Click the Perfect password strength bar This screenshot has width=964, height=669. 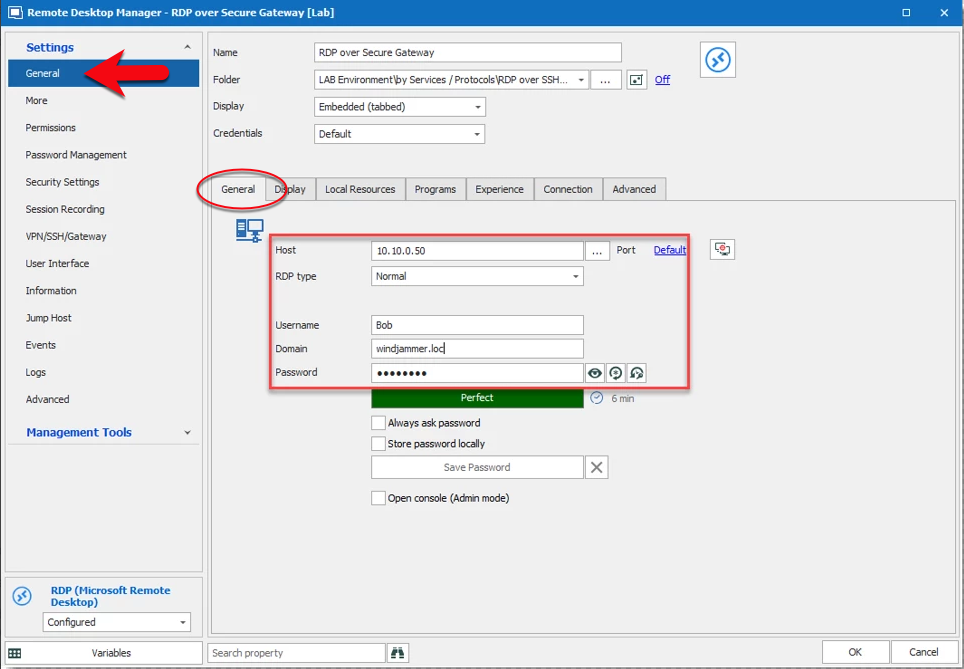[x=477, y=398]
